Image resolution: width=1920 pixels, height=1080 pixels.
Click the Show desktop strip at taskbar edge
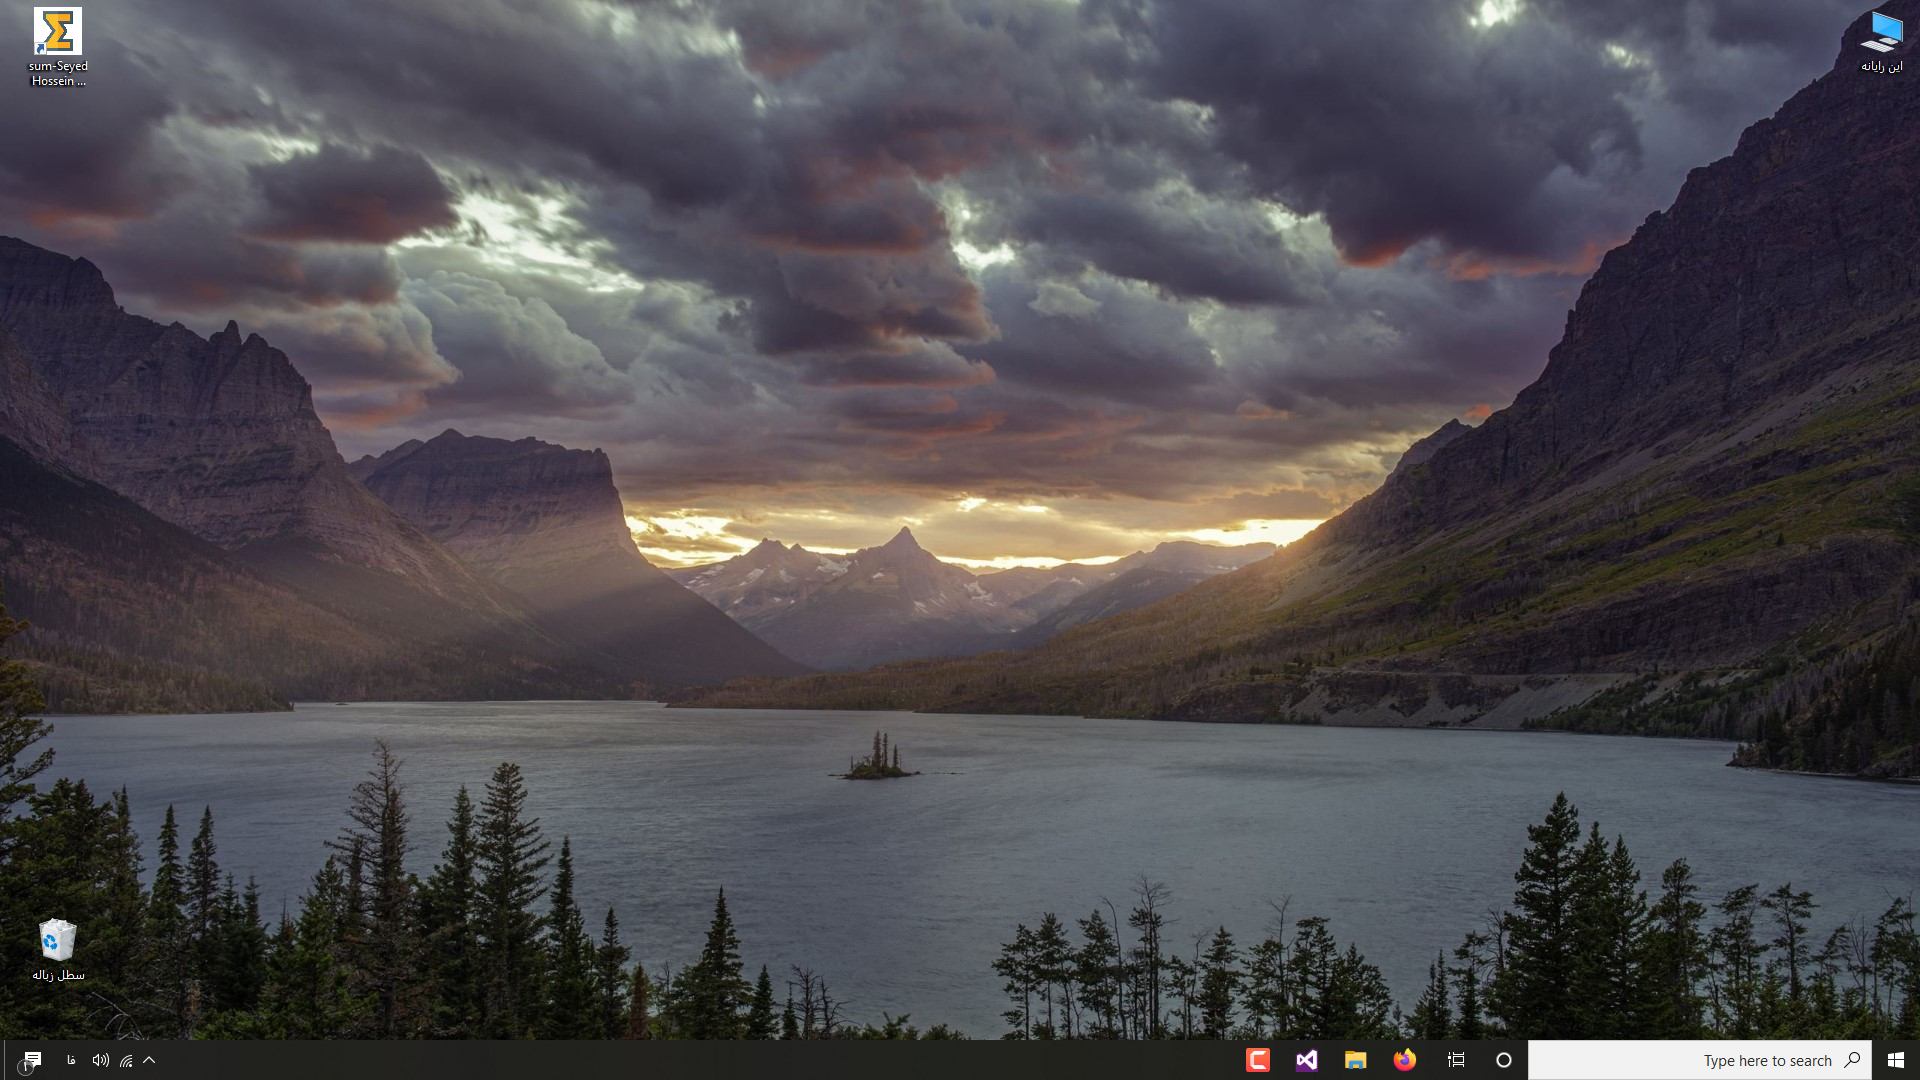pyautogui.click(x=2, y=1060)
